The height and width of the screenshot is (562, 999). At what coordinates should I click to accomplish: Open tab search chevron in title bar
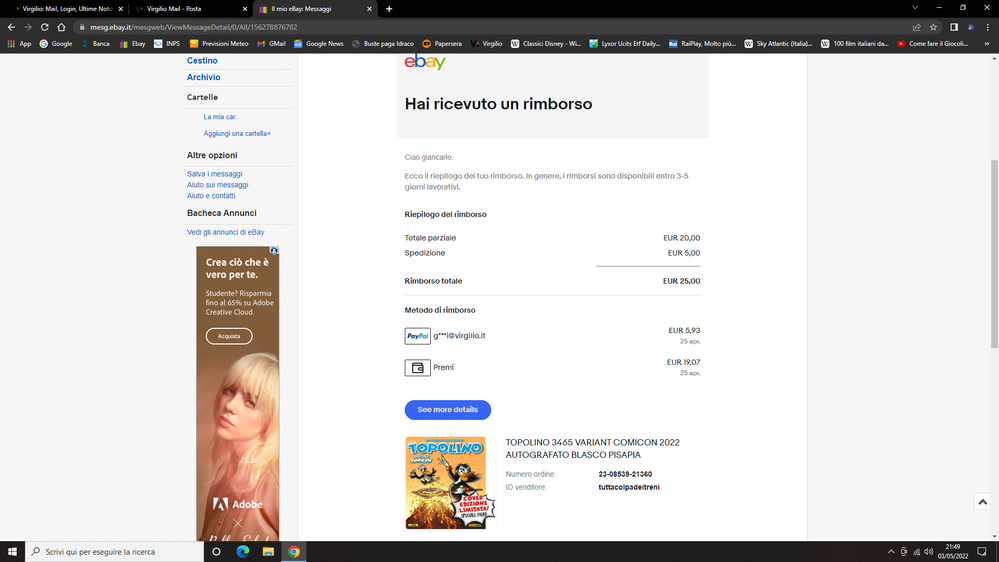(915, 8)
